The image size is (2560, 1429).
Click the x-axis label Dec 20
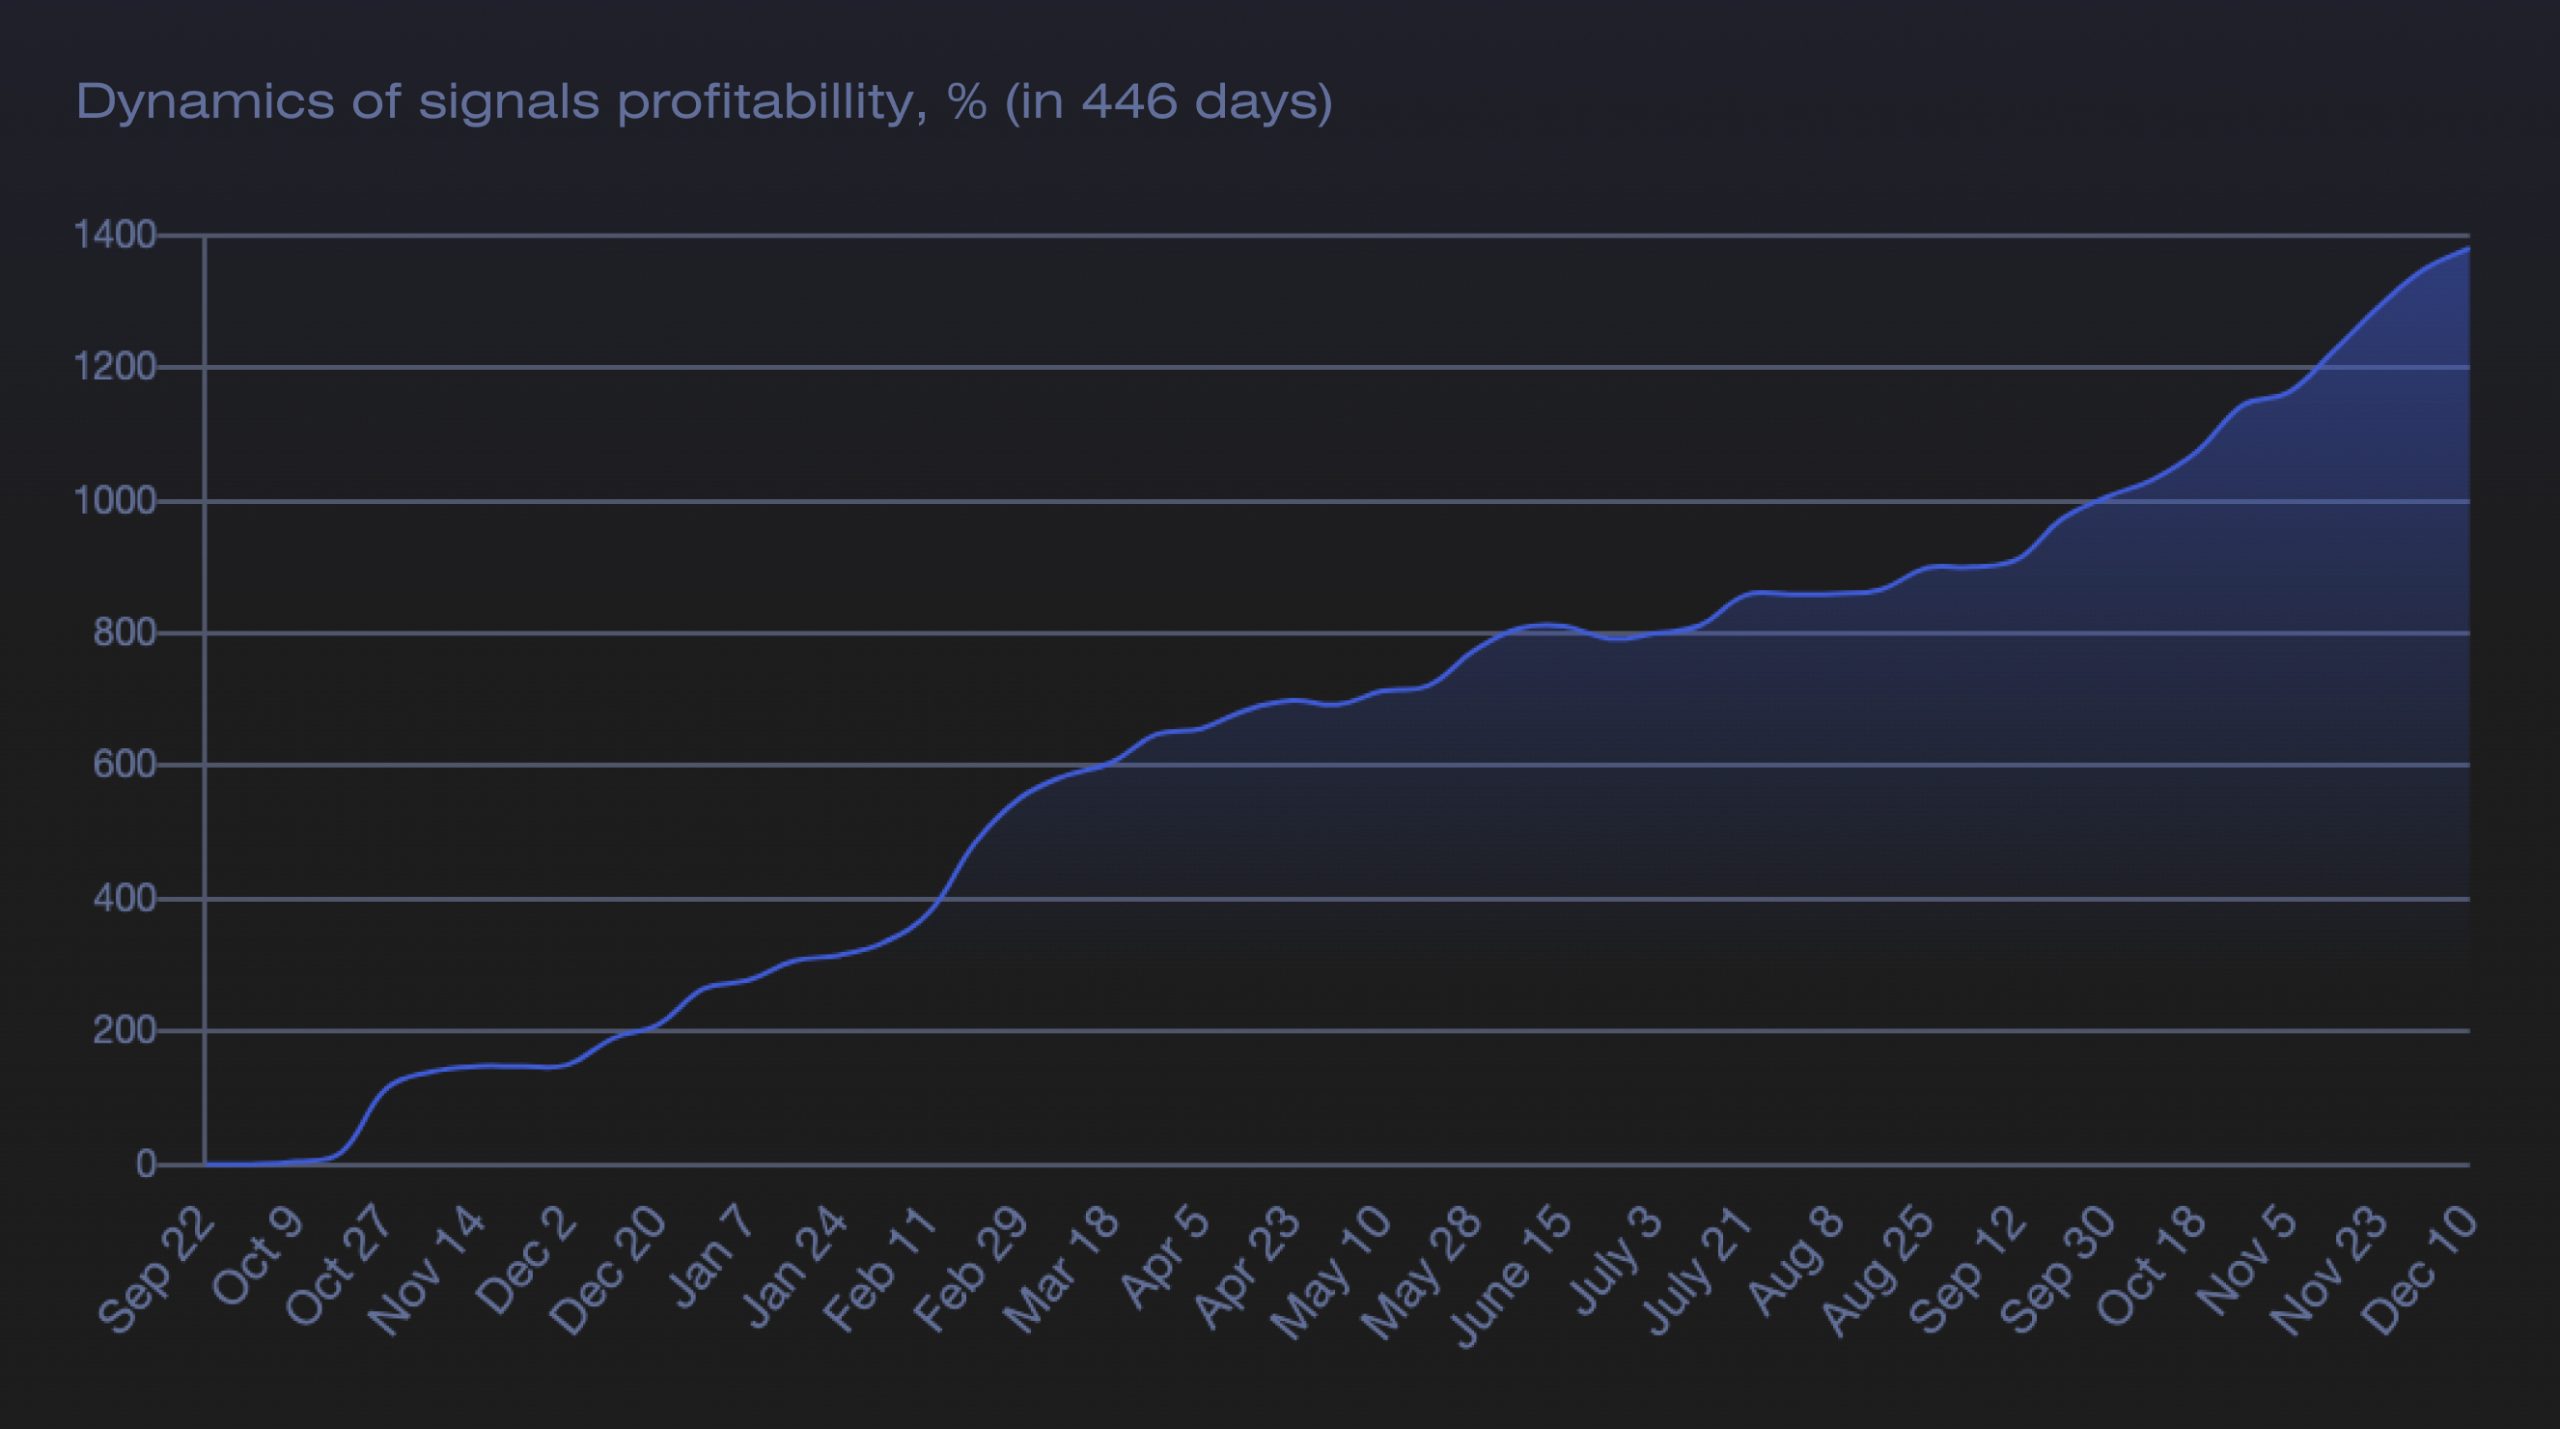609,1271
